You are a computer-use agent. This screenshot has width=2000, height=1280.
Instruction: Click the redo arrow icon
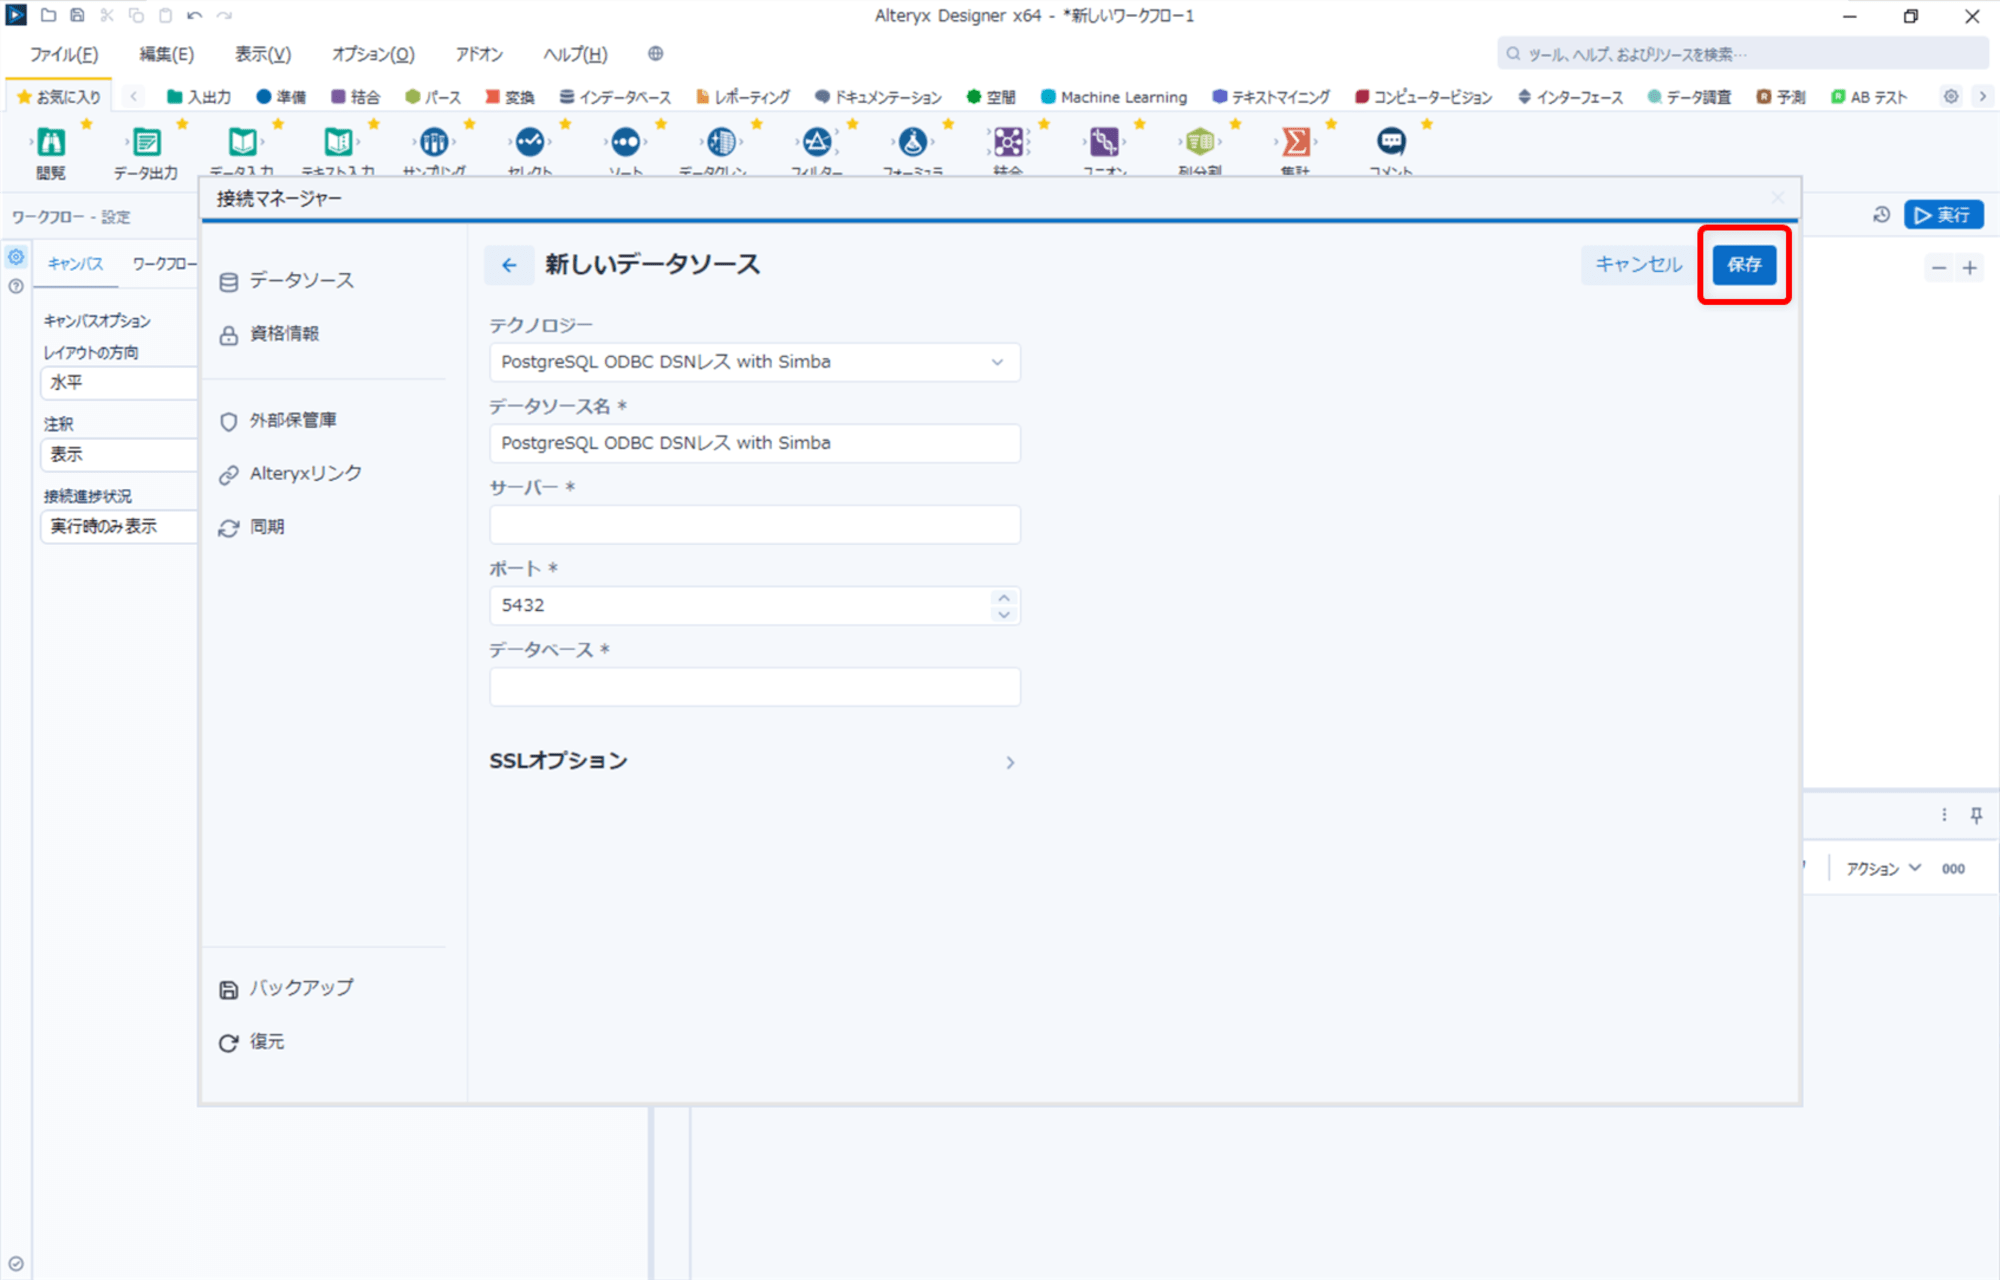click(224, 15)
